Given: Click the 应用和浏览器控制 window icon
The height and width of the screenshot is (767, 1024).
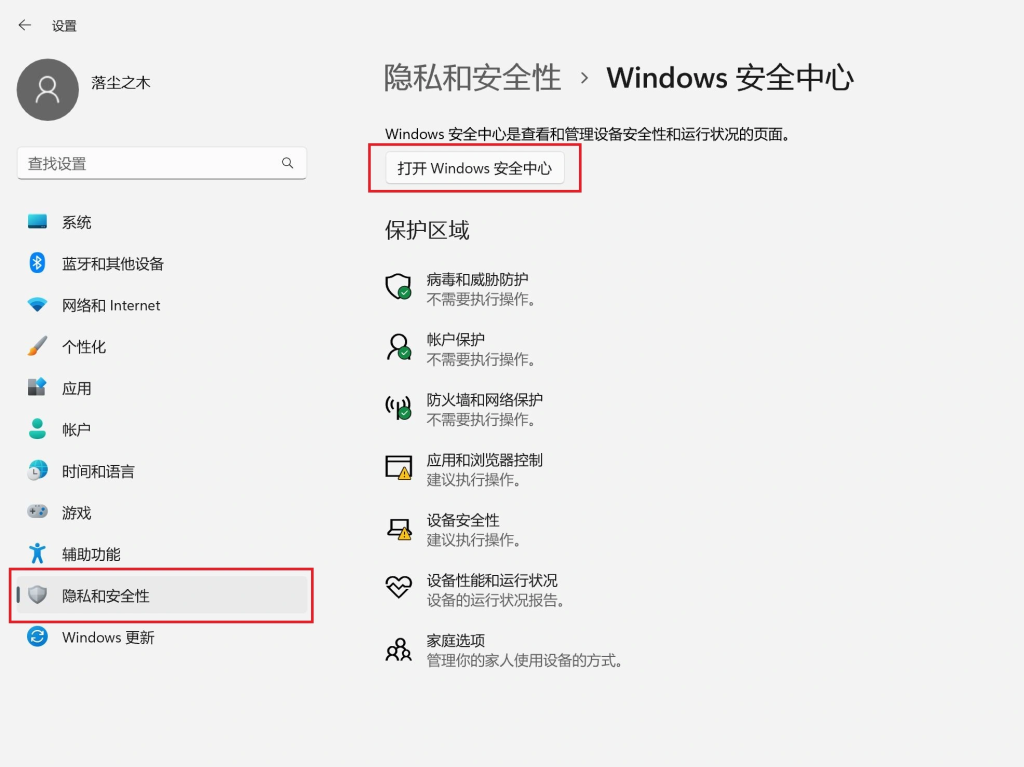Looking at the screenshot, I should 398,468.
